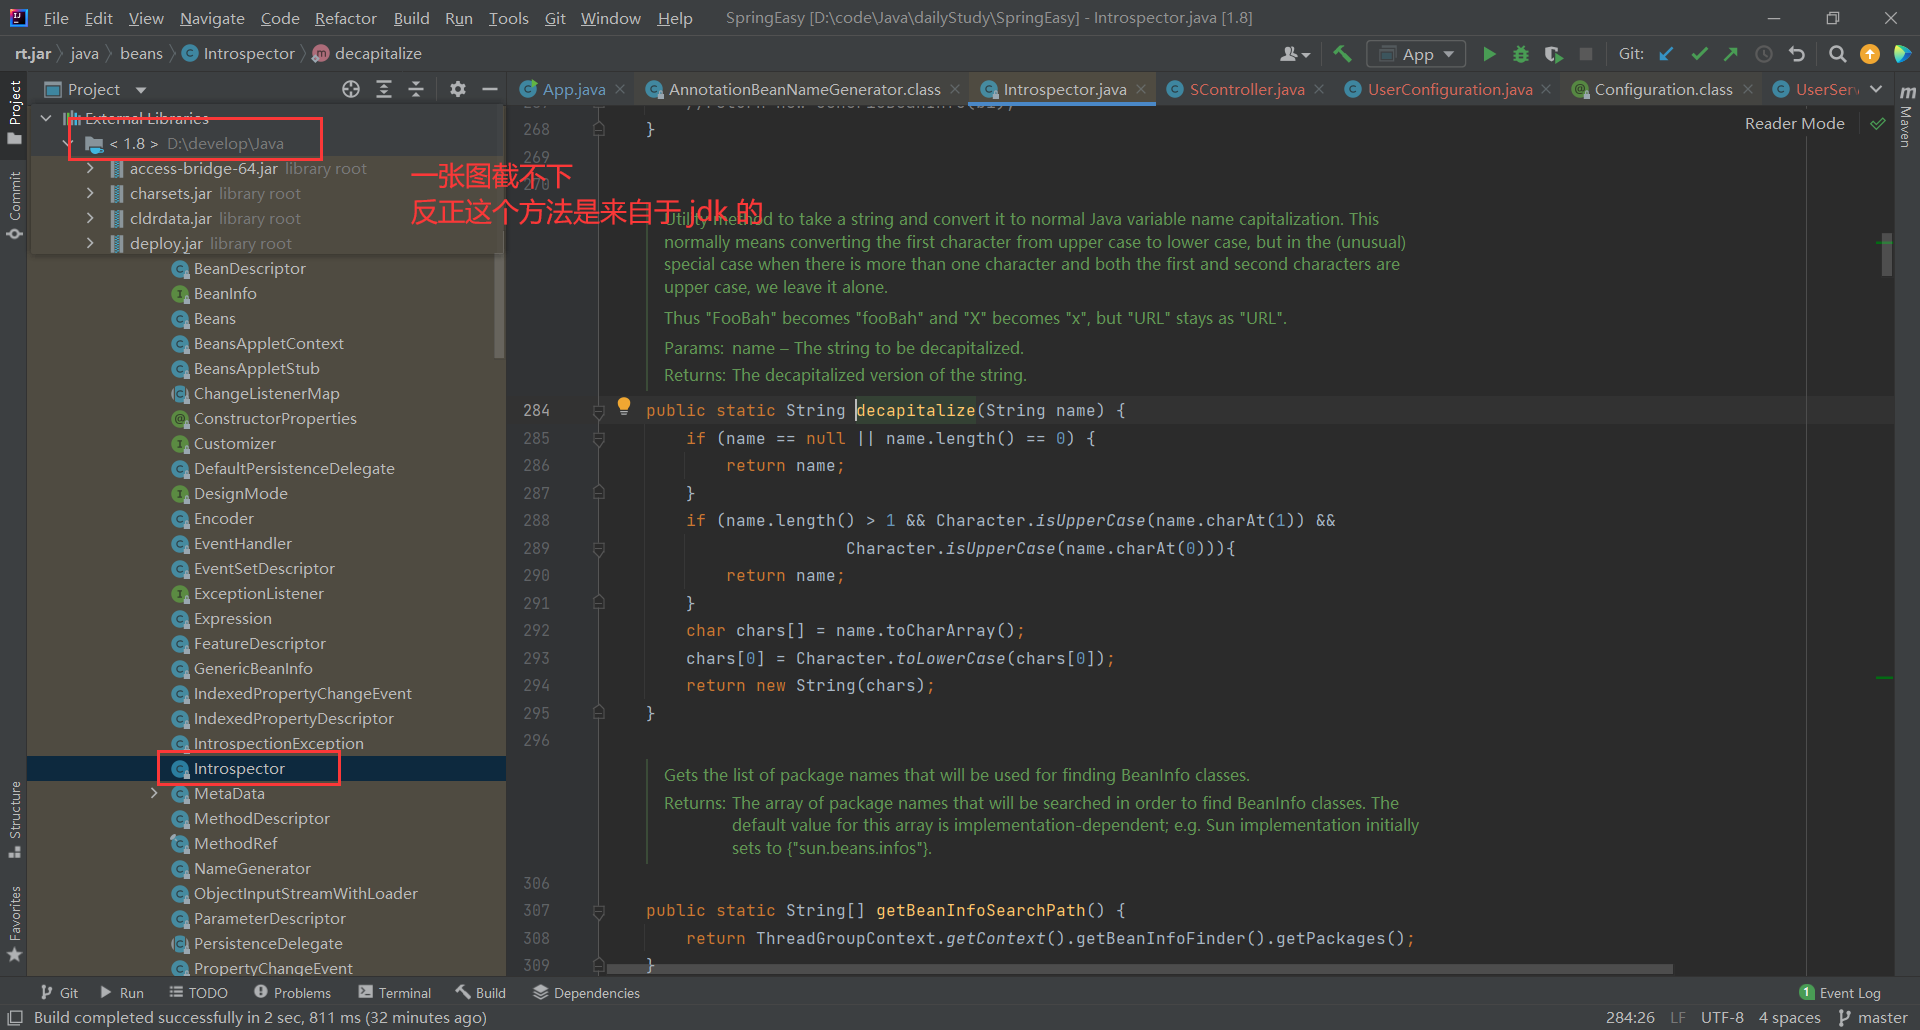
Task: Close the Introspector.java tab
Action: [x=1141, y=89]
